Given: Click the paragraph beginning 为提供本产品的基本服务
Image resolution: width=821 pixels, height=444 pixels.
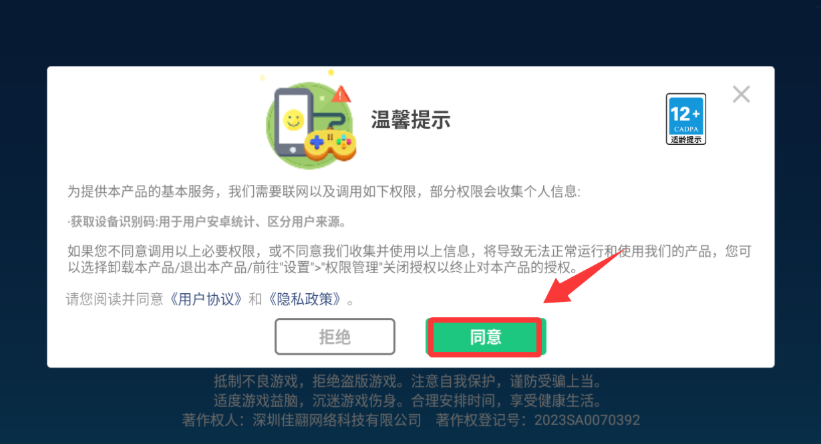Looking at the screenshot, I should [x=324, y=192].
